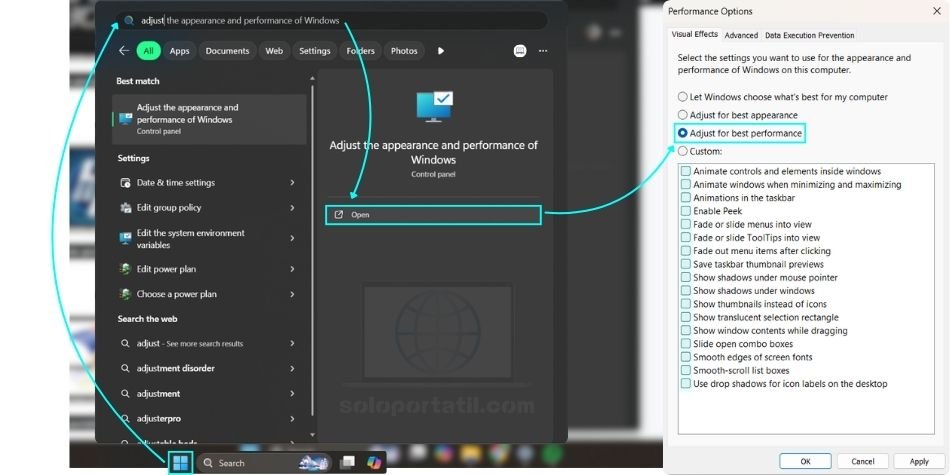This screenshot has height=475, width=950.
Task: Click the back arrow in search panel
Action: 124,51
